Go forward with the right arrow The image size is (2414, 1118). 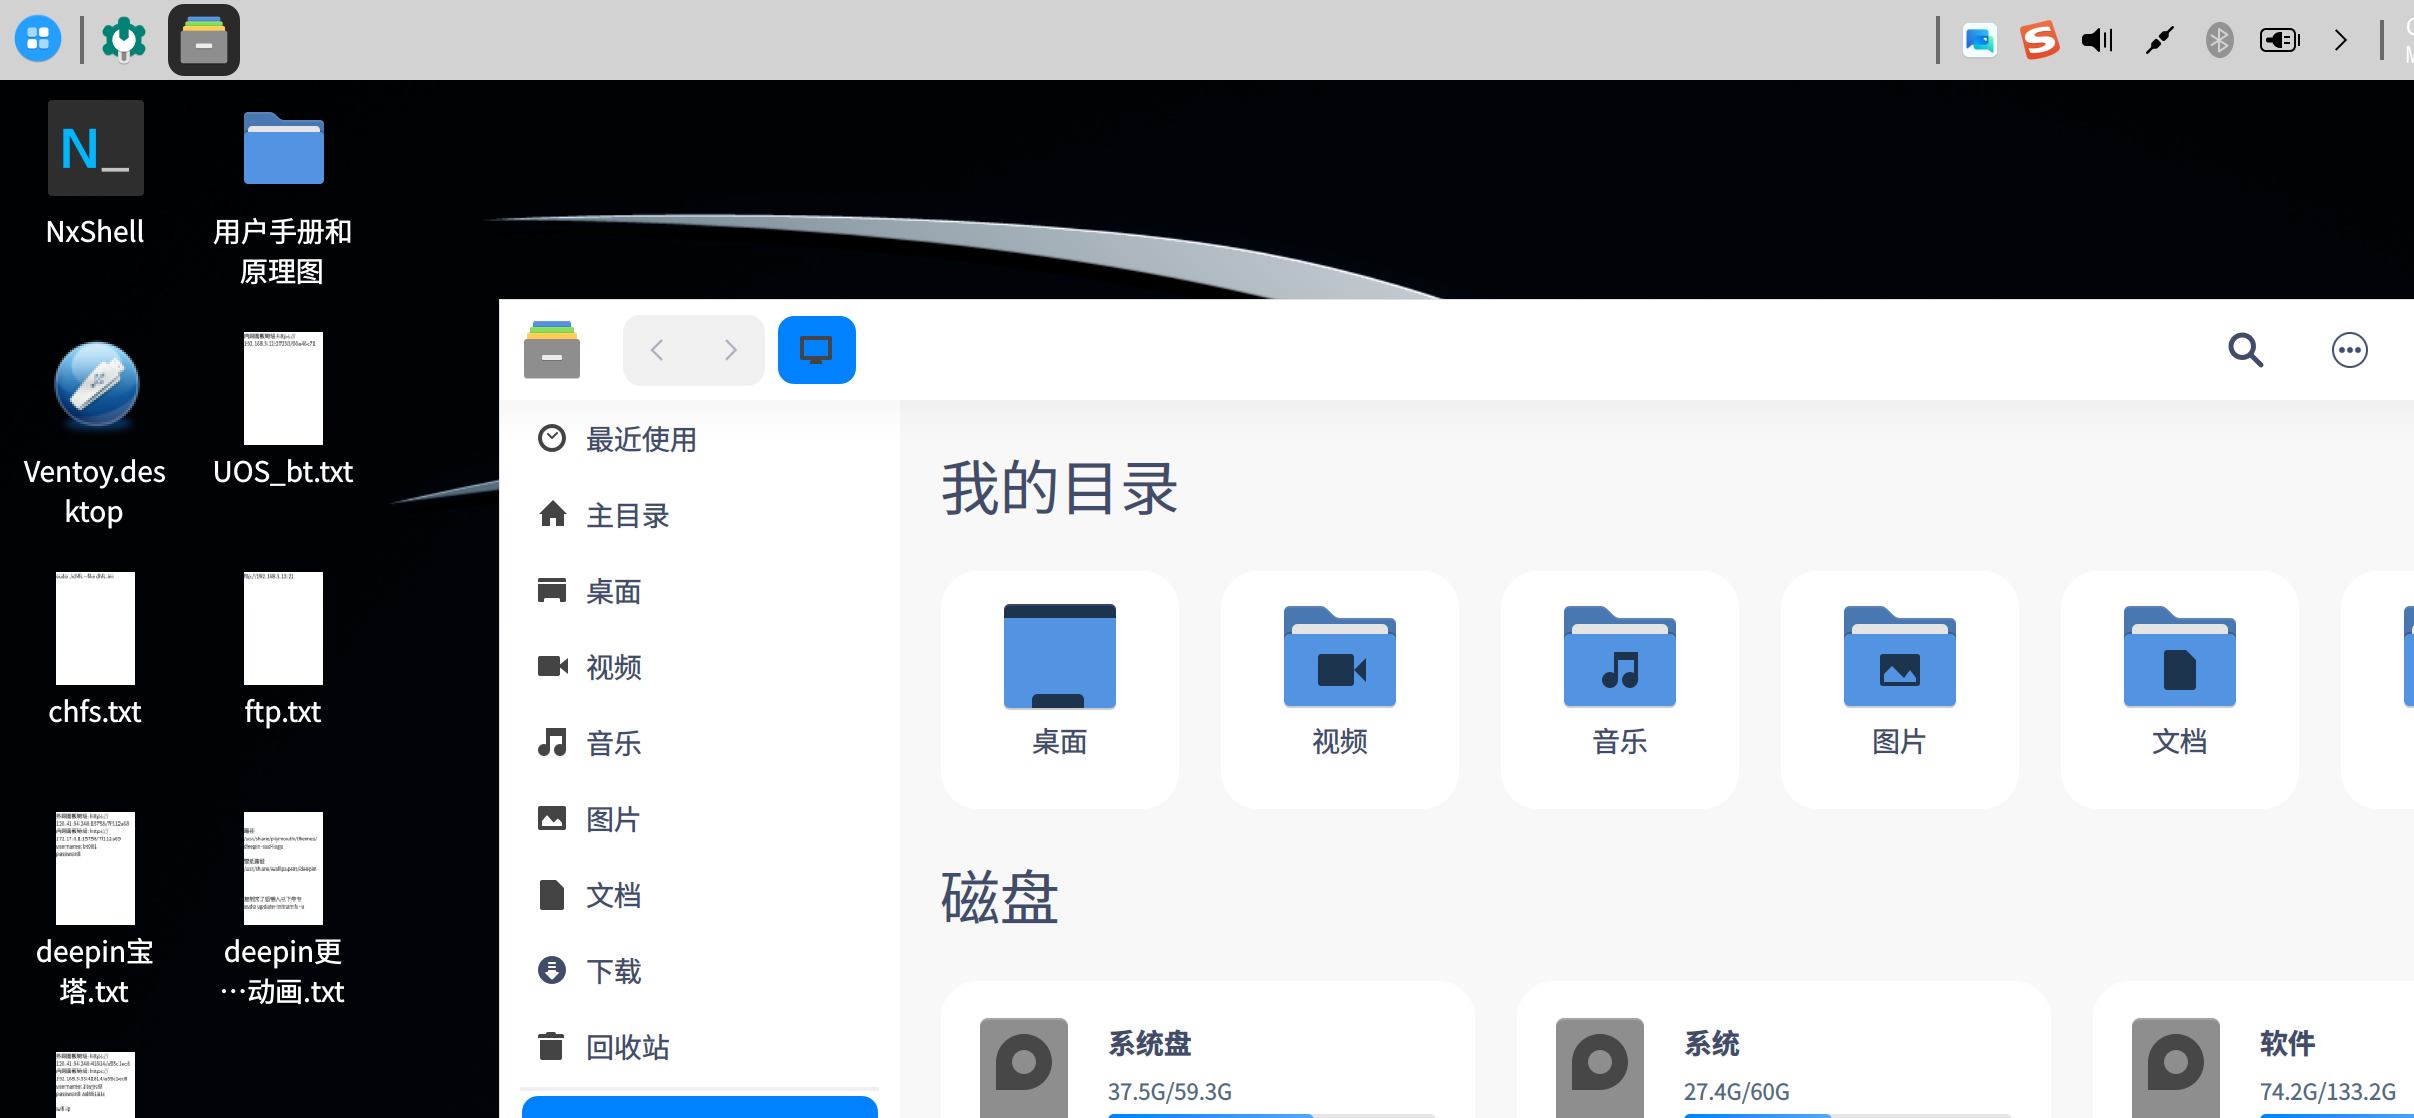coord(730,350)
